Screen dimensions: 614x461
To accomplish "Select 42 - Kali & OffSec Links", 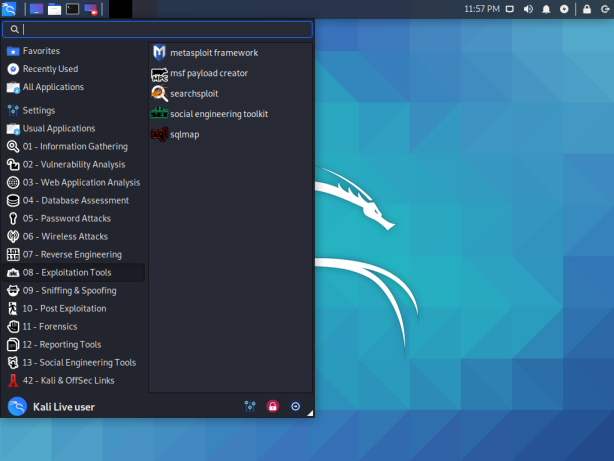I will (74, 381).
